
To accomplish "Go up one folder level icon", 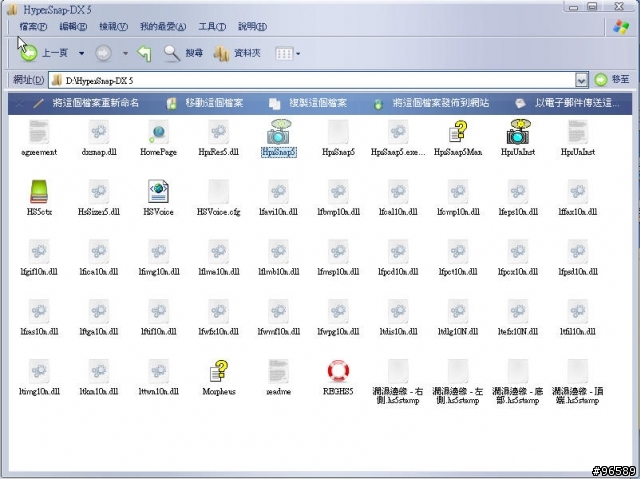I will point(144,53).
